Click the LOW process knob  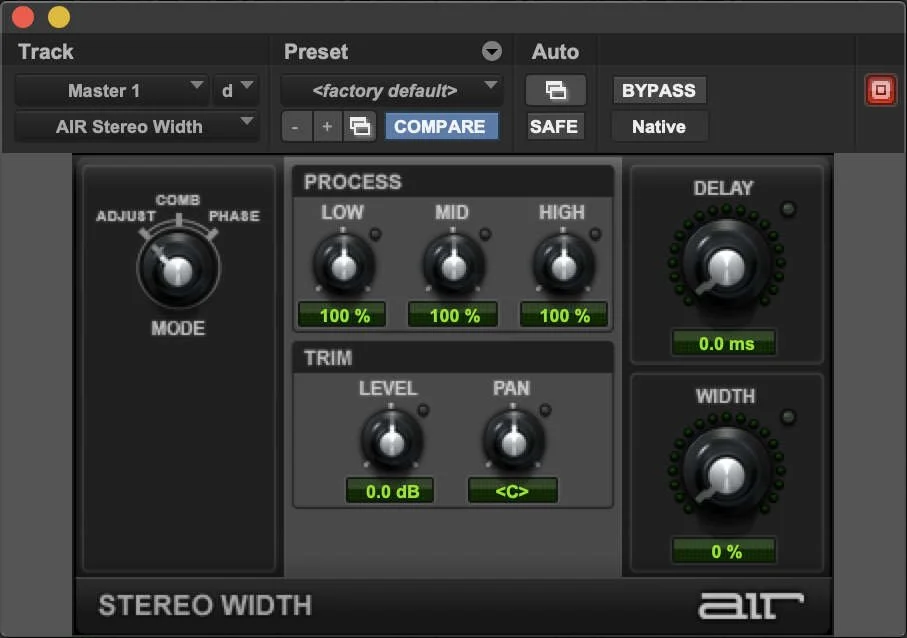tap(344, 265)
